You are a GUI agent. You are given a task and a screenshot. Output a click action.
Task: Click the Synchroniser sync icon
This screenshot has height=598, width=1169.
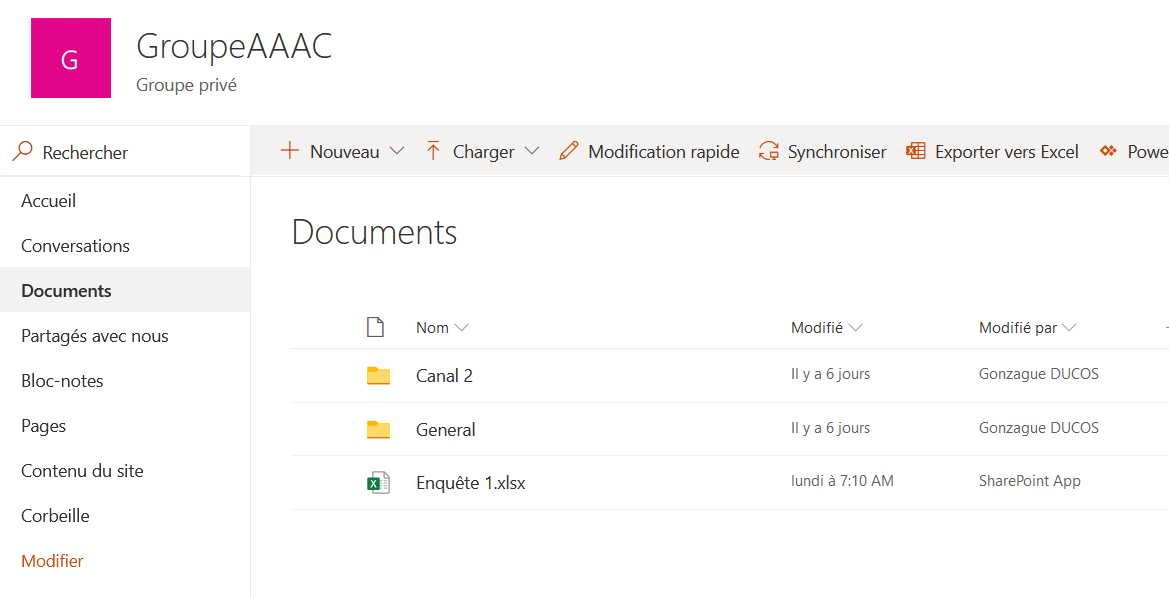(768, 151)
